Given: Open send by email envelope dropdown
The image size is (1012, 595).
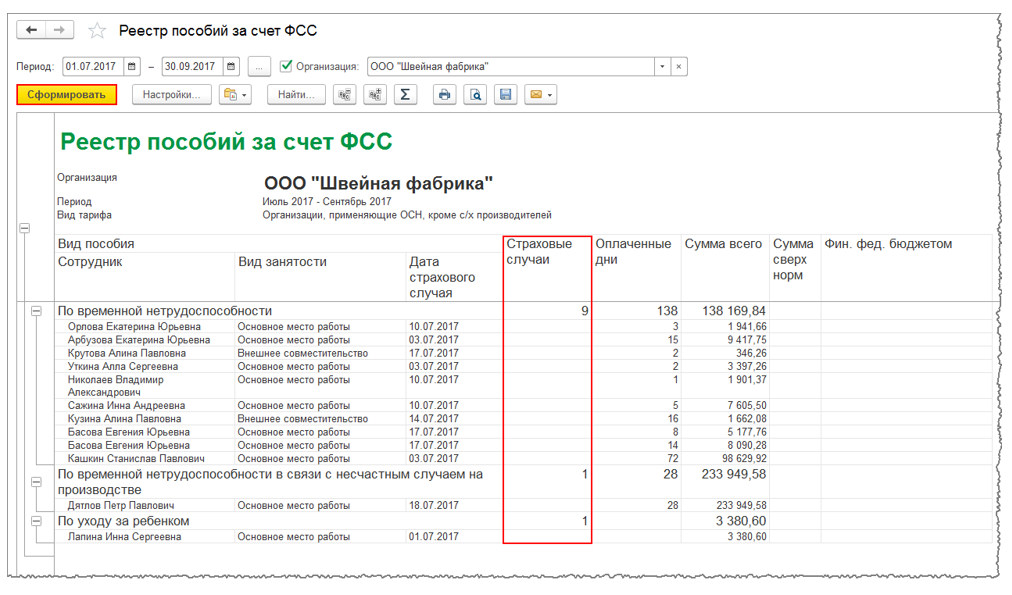Looking at the screenshot, I should [x=540, y=95].
